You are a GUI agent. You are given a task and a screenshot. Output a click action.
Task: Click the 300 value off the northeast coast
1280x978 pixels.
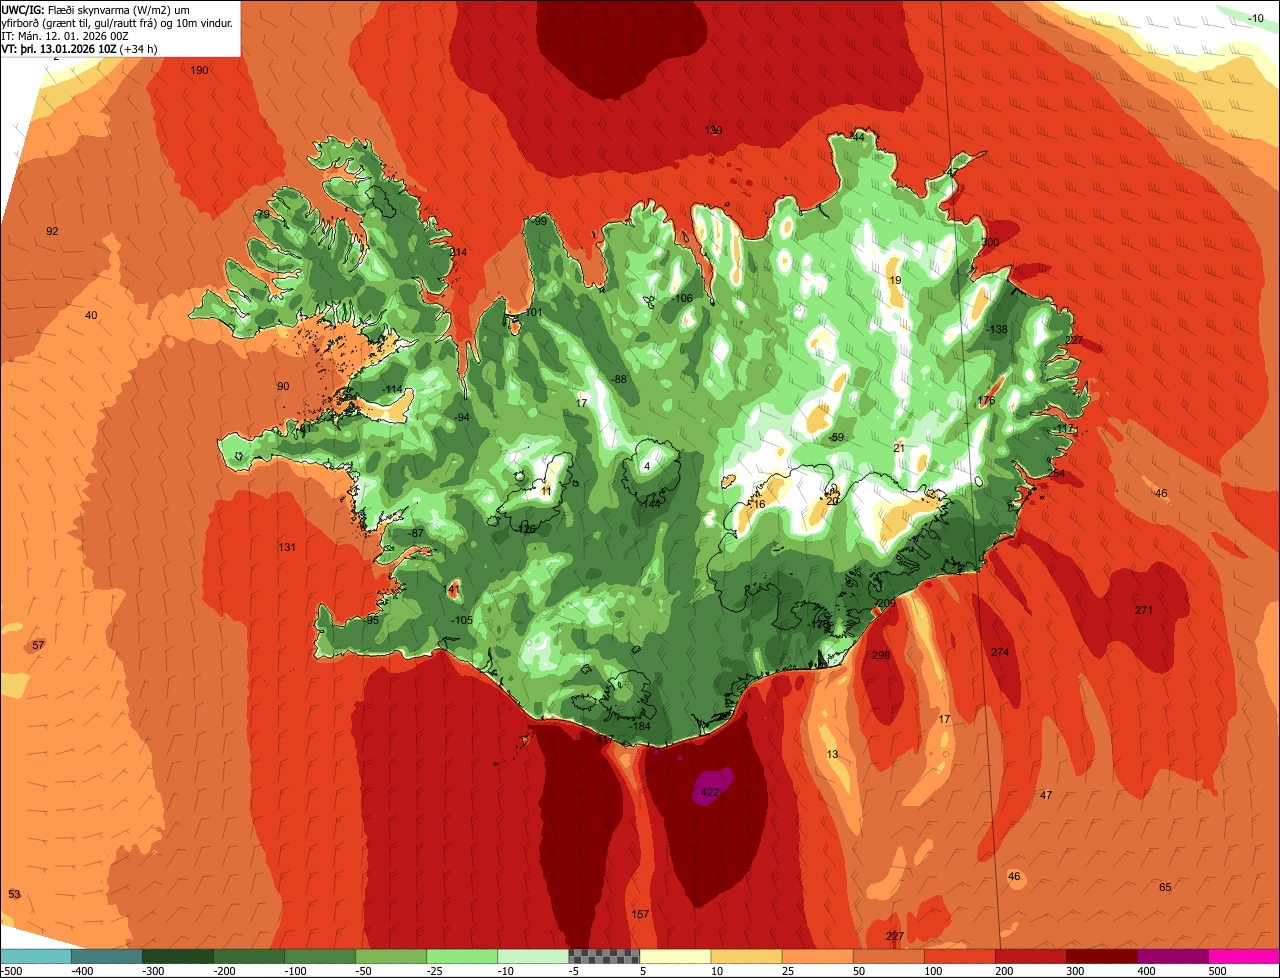[990, 242]
